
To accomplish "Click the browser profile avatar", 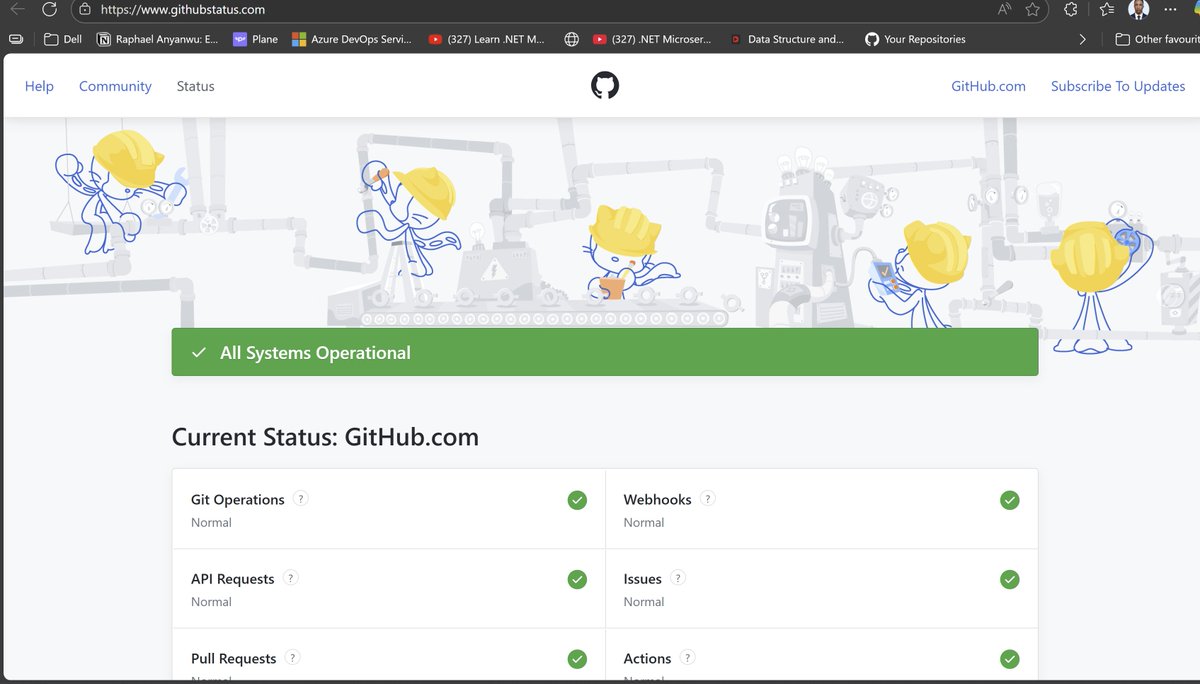I will tap(1138, 10).
